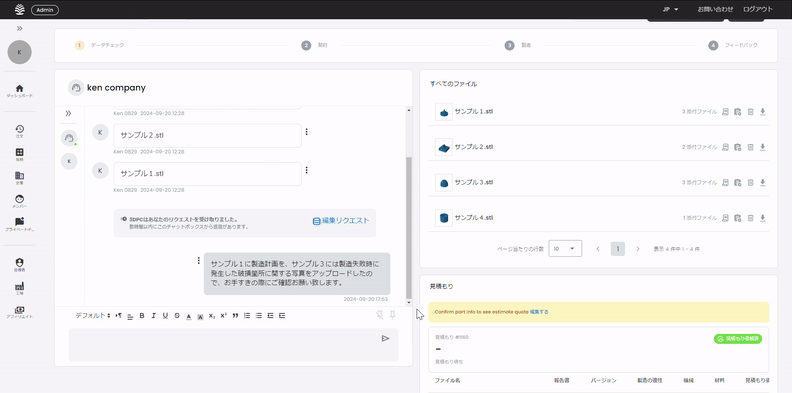
Task: Open the Dashboard home icon
Action: point(20,88)
